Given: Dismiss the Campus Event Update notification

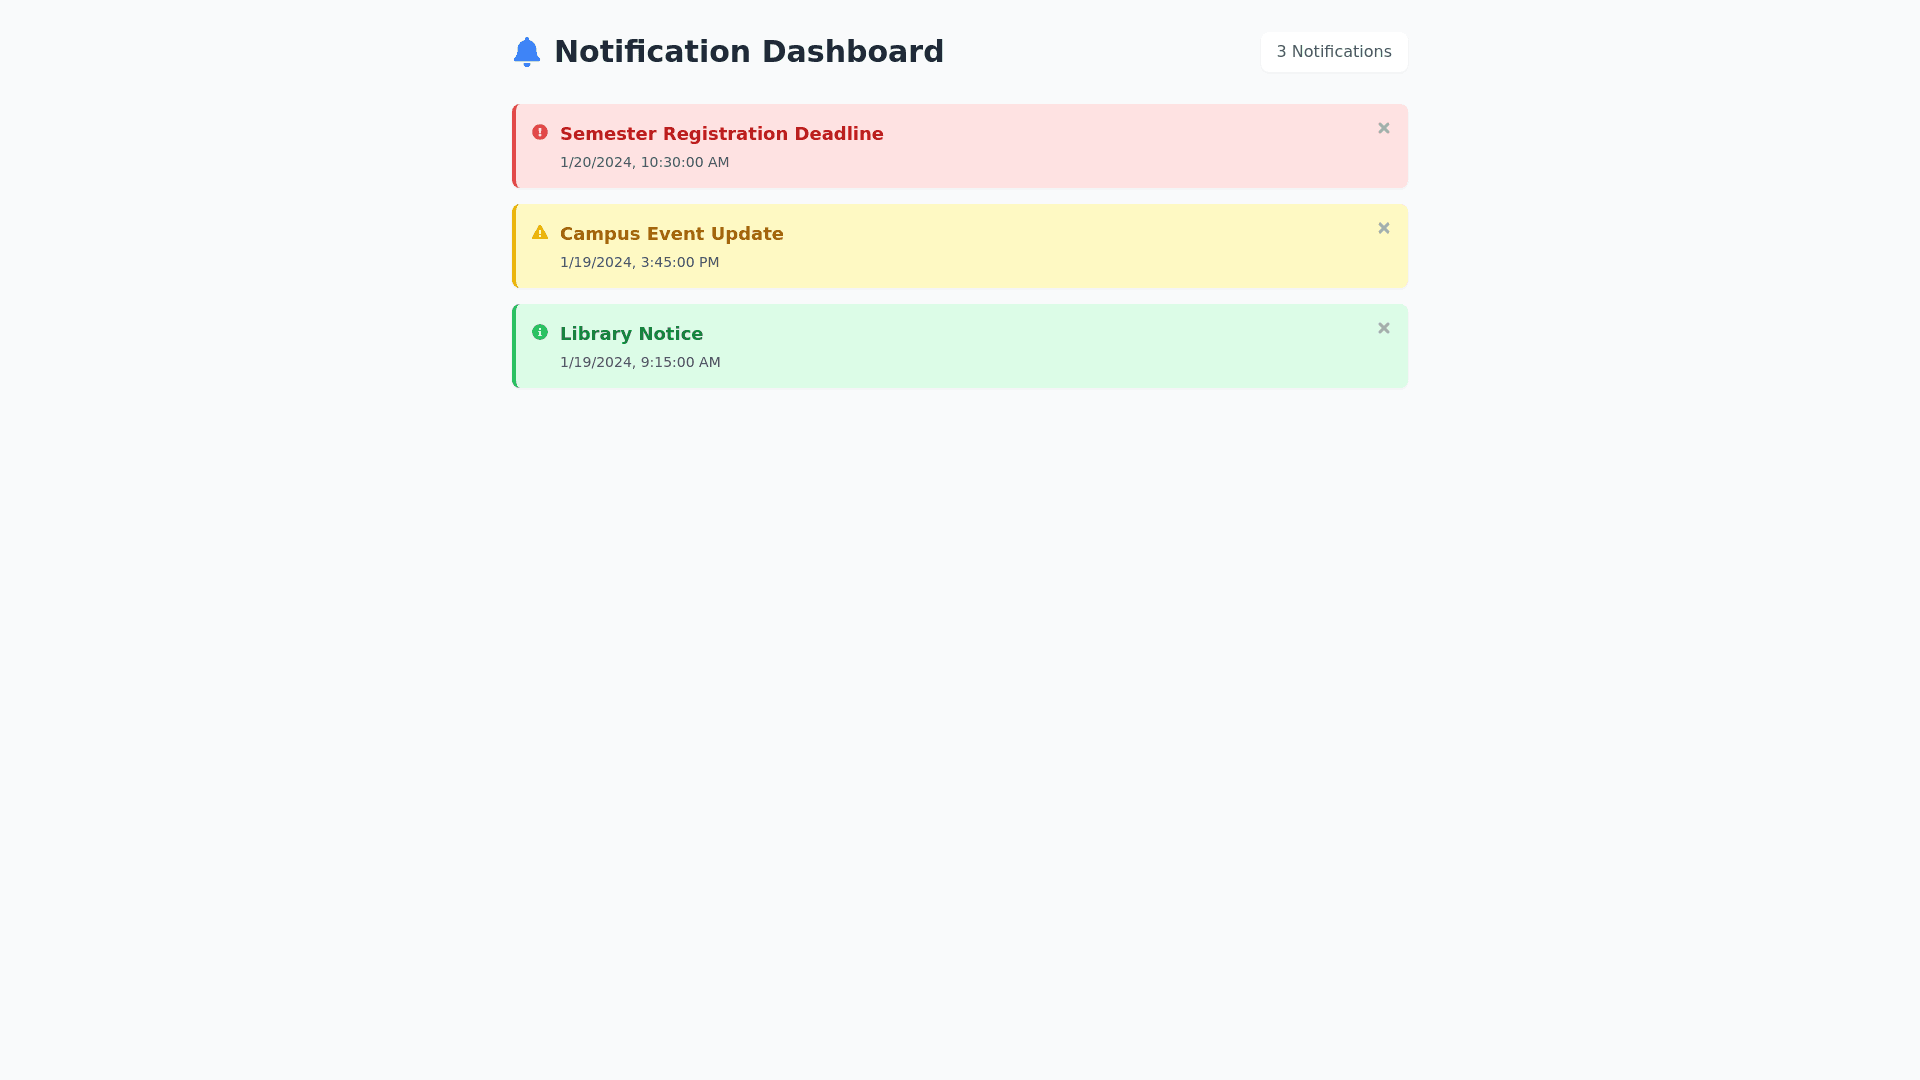Looking at the screenshot, I should click(x=1384, y=228).
